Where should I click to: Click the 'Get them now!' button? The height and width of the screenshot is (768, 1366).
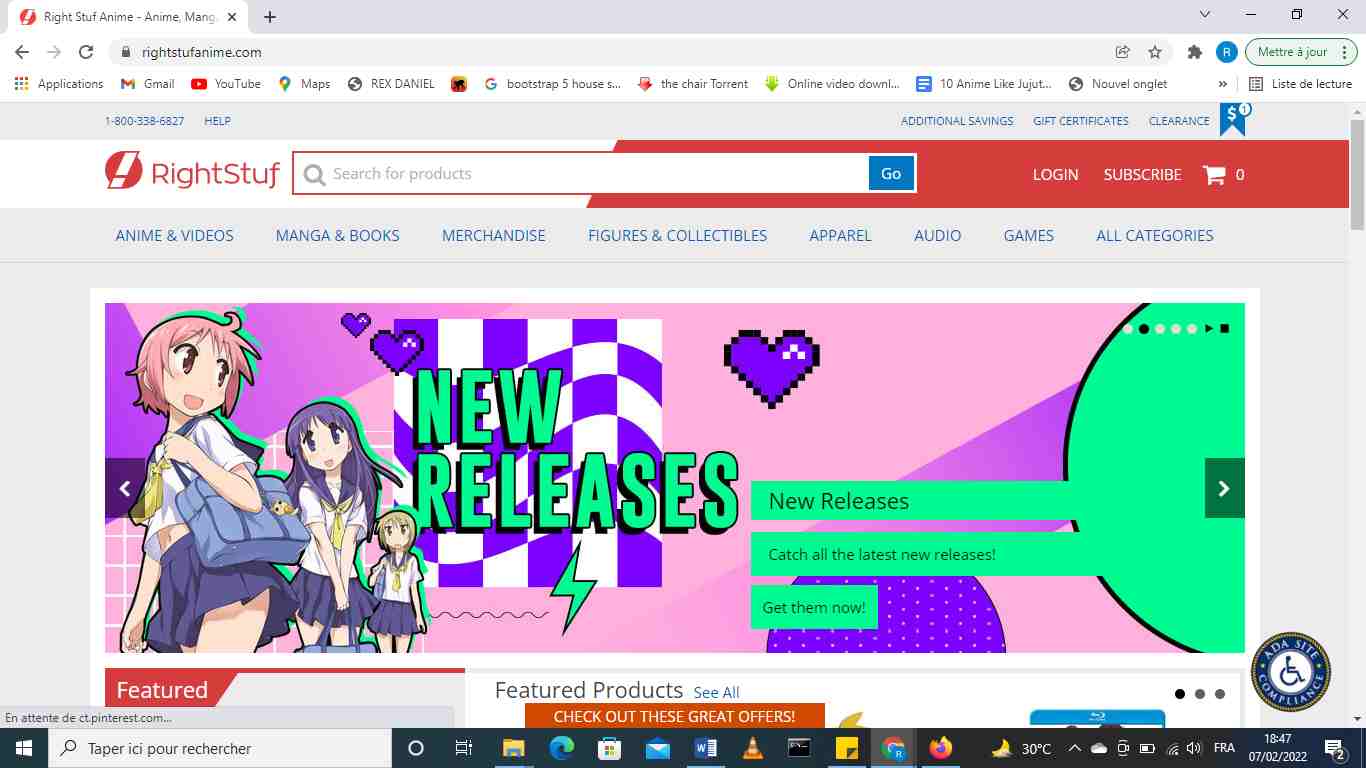coord(814,607)
